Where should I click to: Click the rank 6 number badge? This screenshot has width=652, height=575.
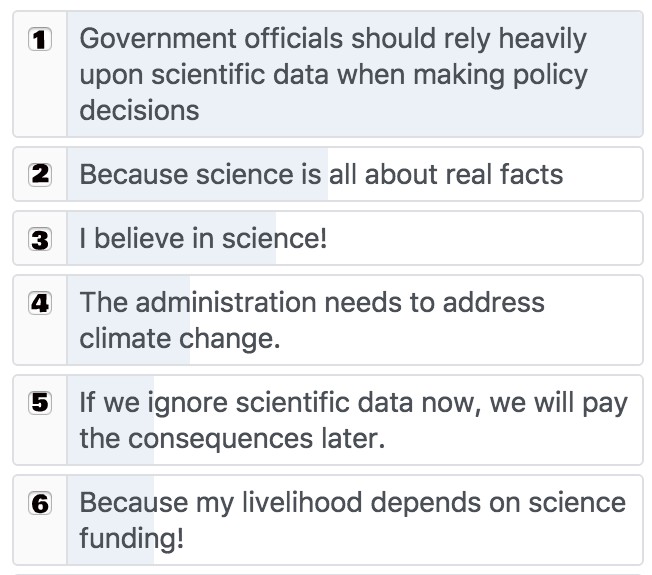click(40, 503)
